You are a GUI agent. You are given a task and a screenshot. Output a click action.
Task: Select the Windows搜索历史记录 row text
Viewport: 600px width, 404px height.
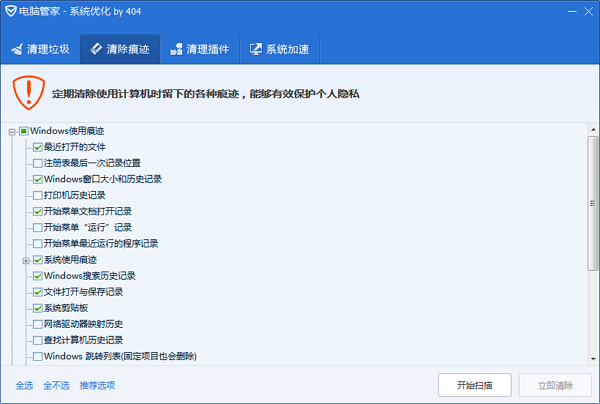point(90,275)
